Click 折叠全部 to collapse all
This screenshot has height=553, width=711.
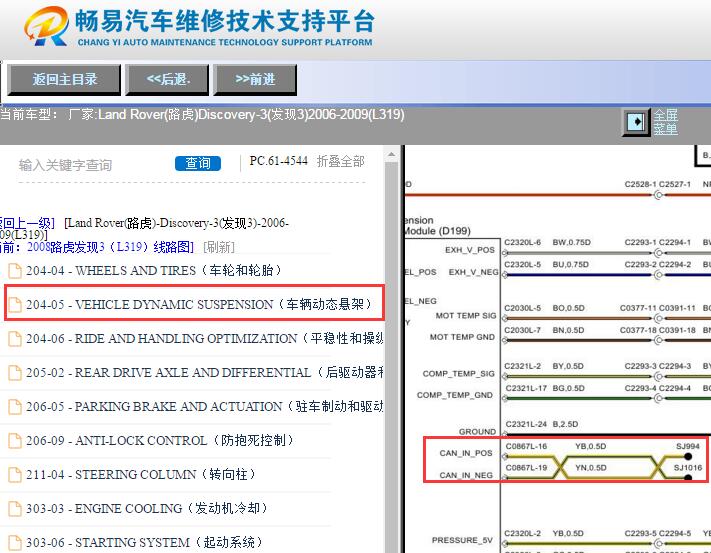(341, 161)
